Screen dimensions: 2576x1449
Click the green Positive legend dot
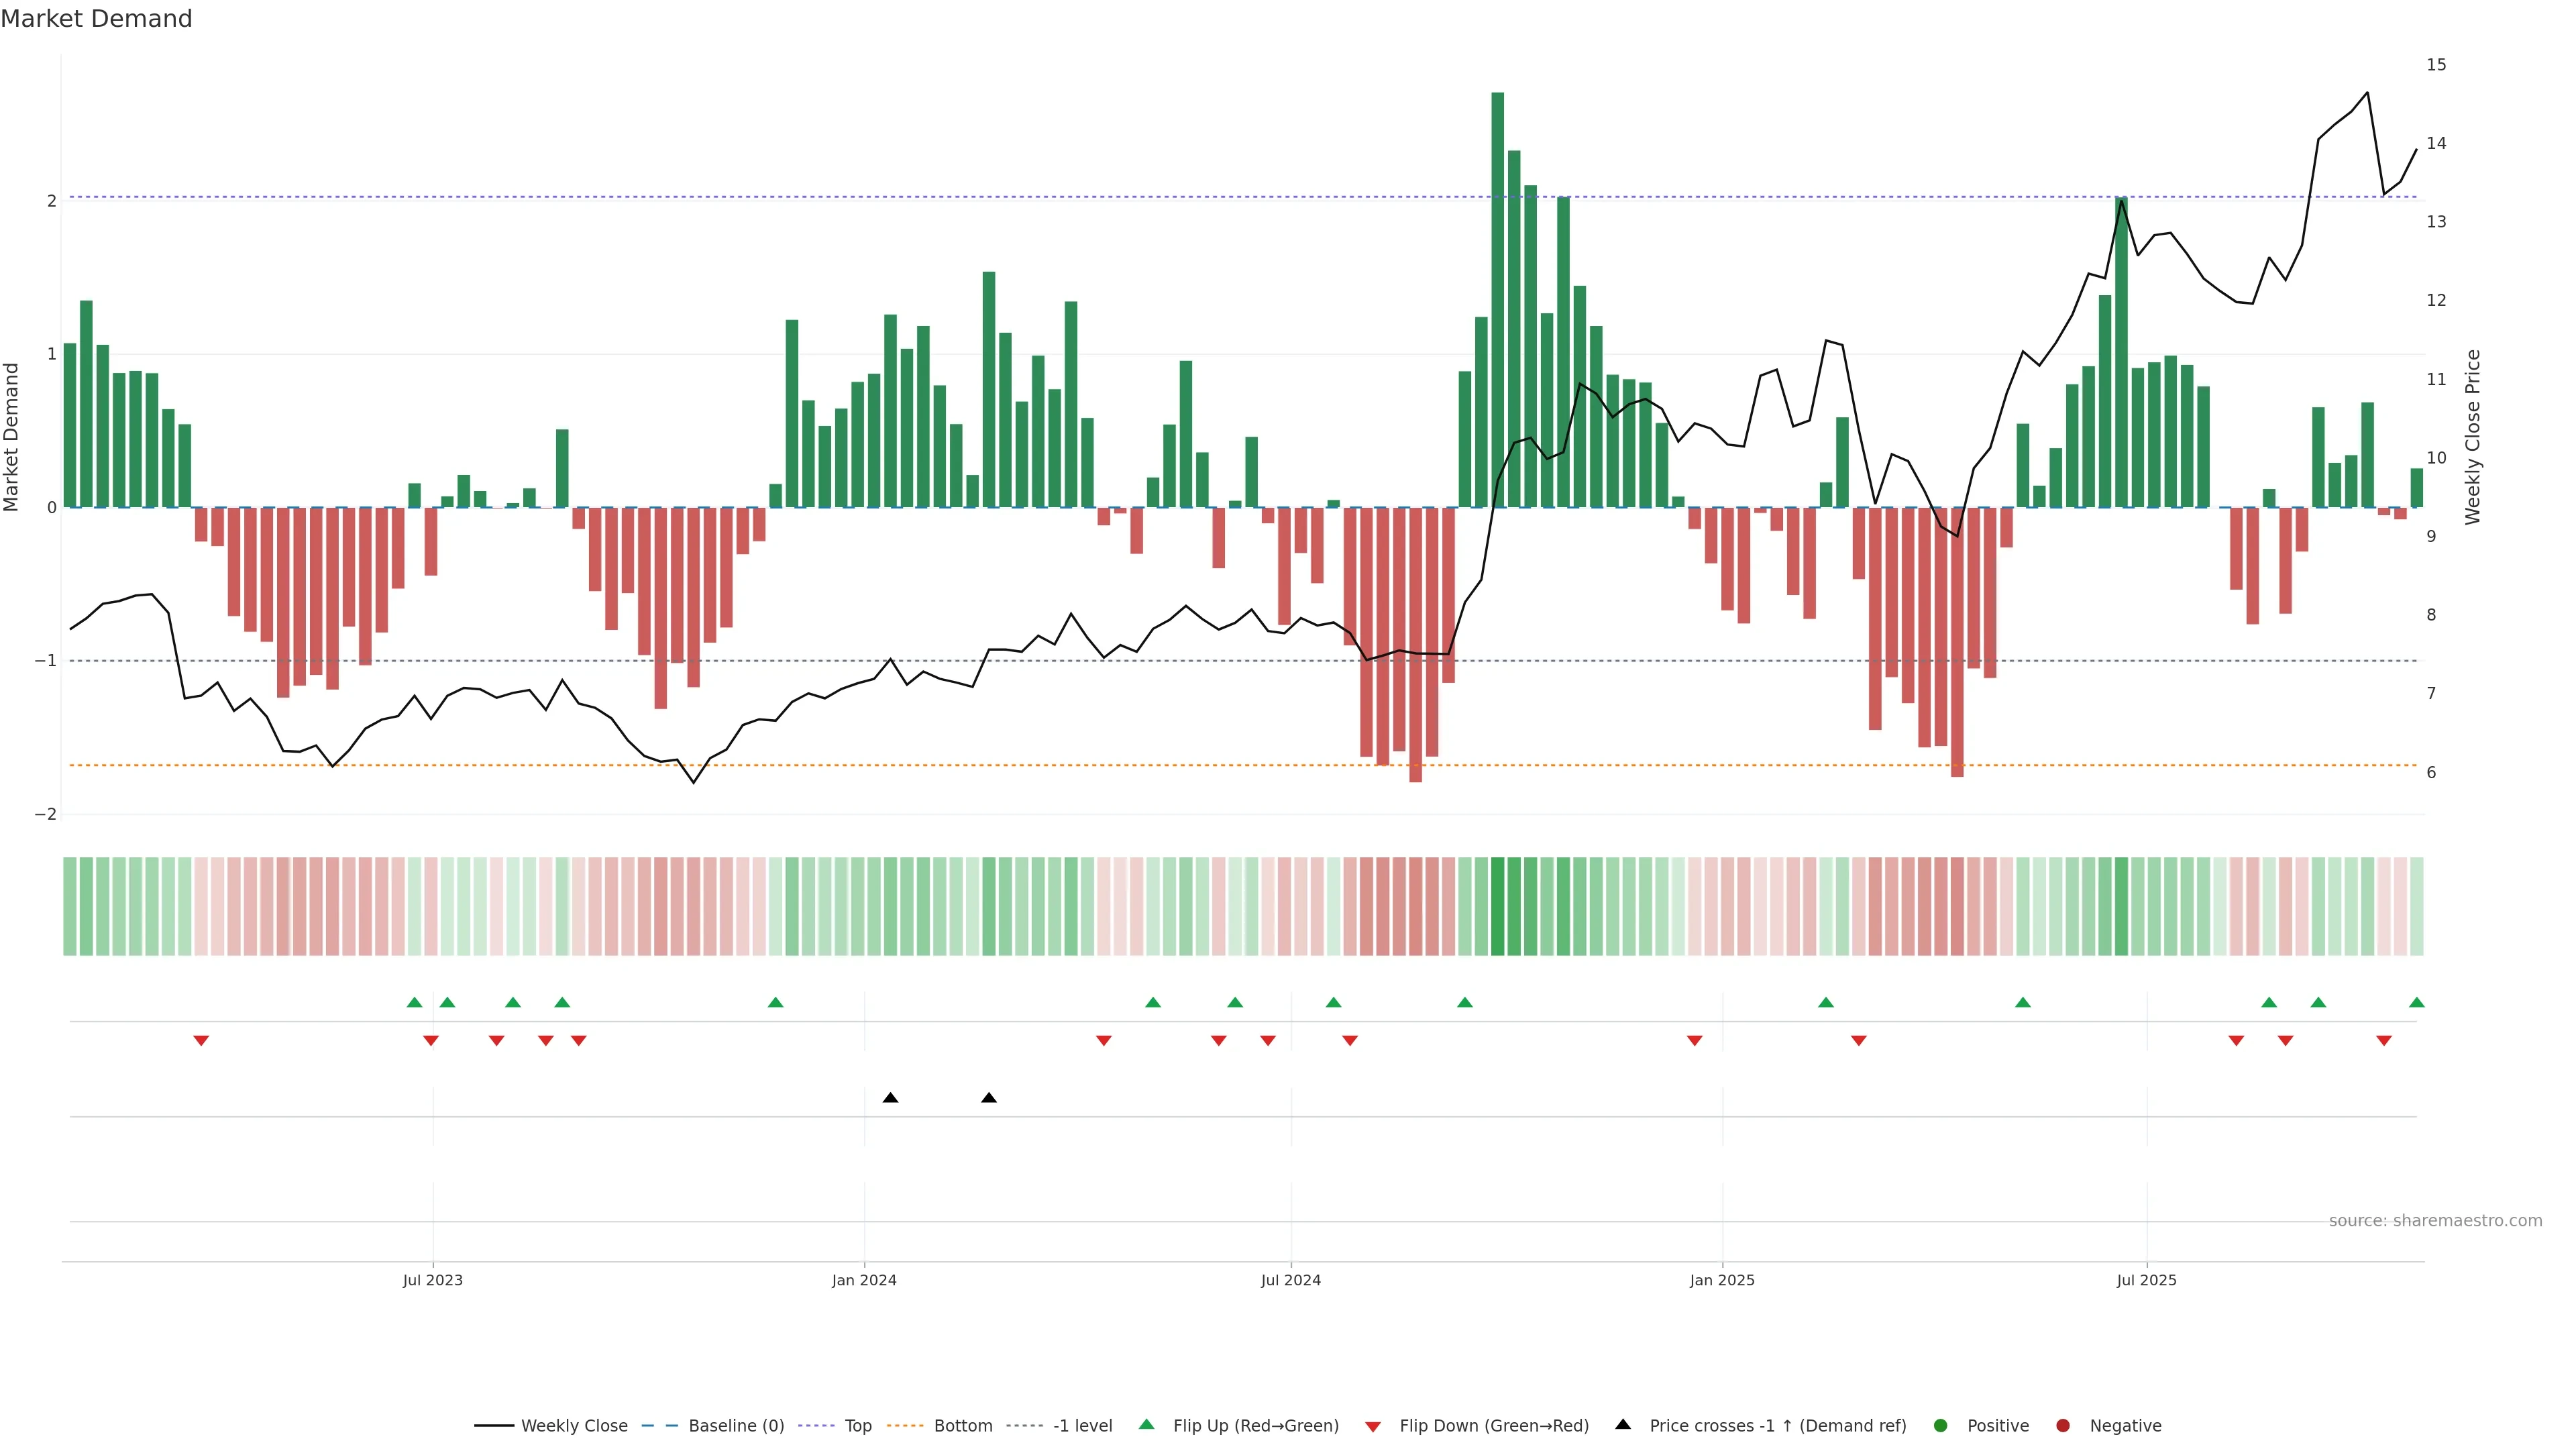(1941, 1426)
